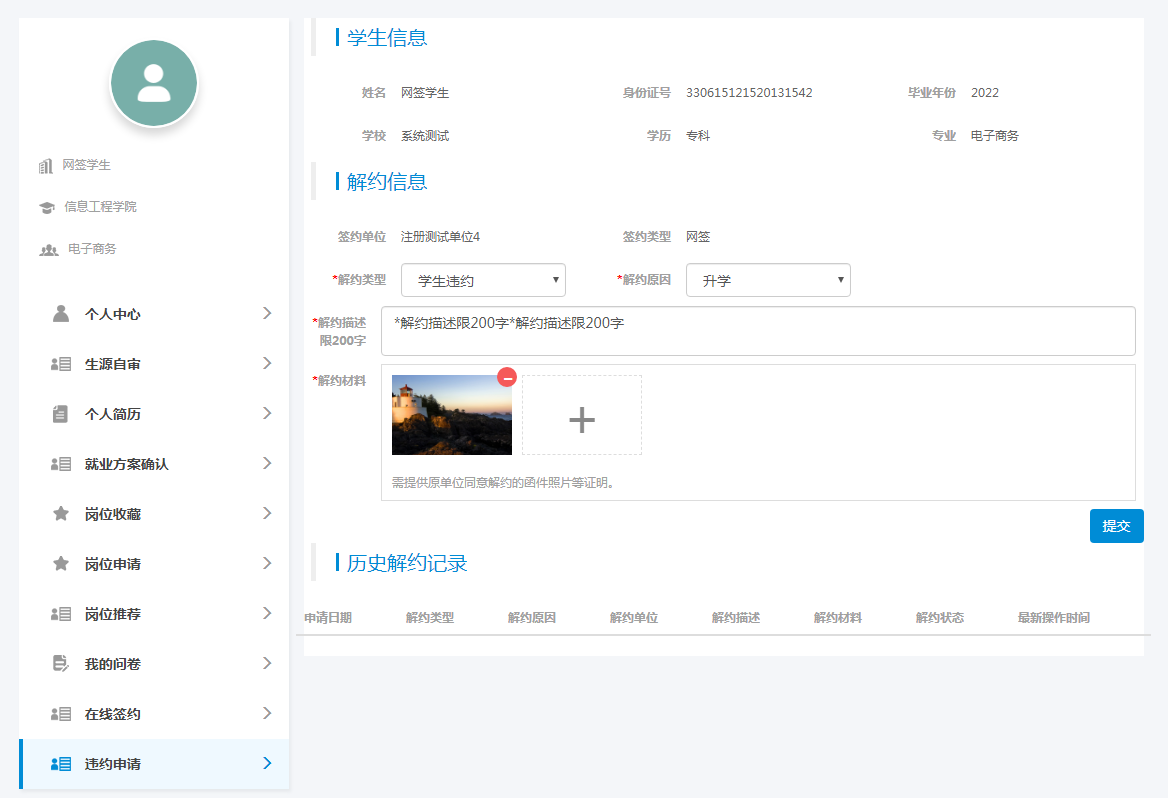Image resolution: width=1168 pixels, height=798 pixels.
Task: Open 岗位申请 menu item
Action: (154, 563)
